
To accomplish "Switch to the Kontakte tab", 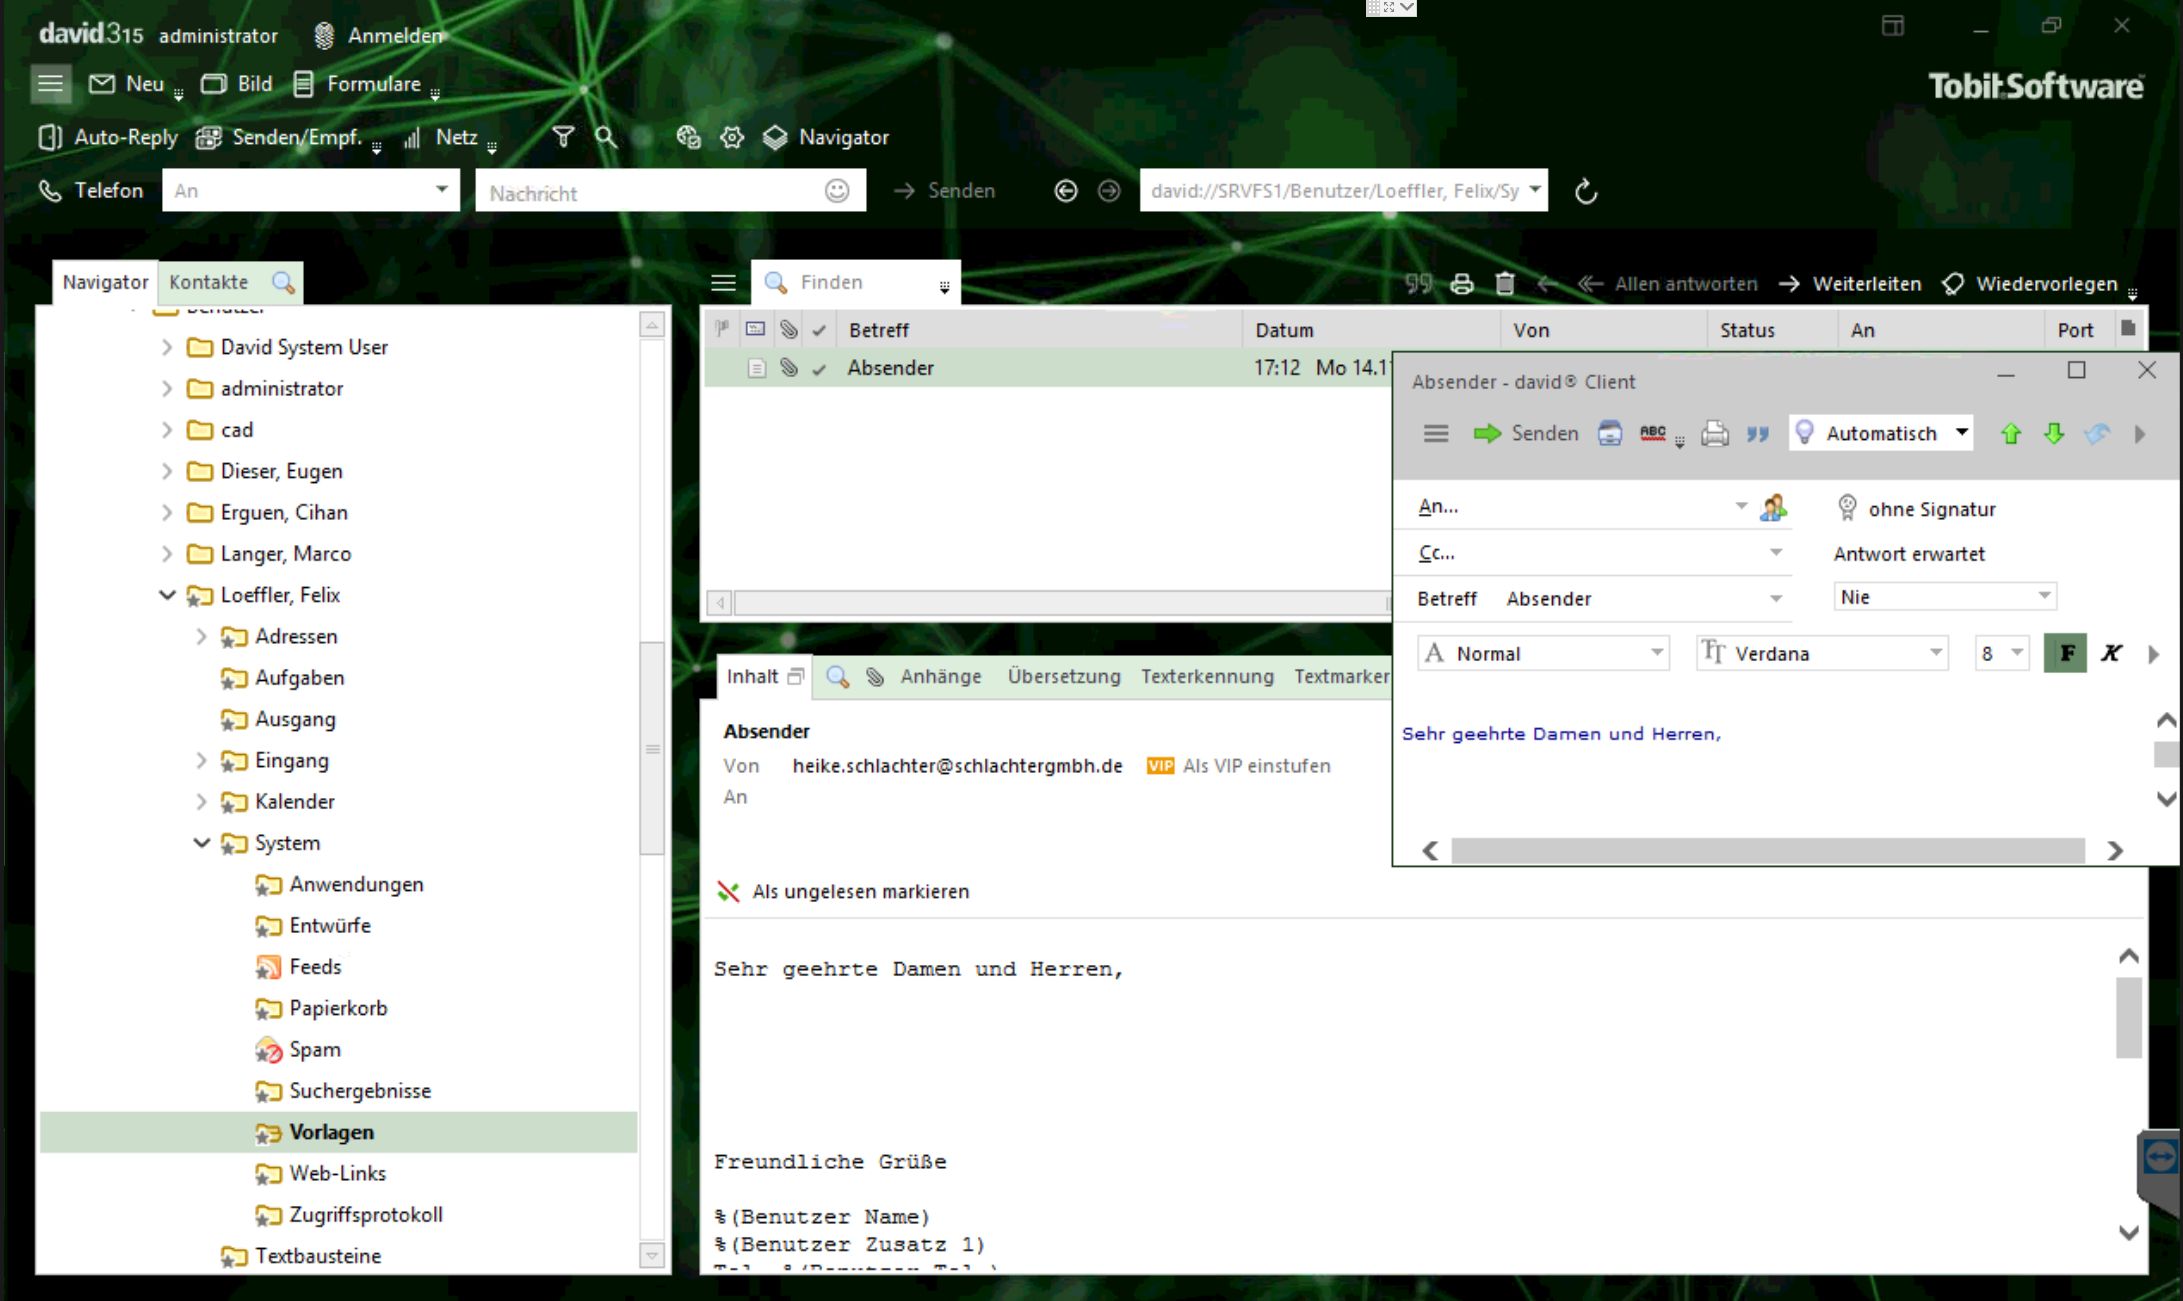I will [208, 282].
